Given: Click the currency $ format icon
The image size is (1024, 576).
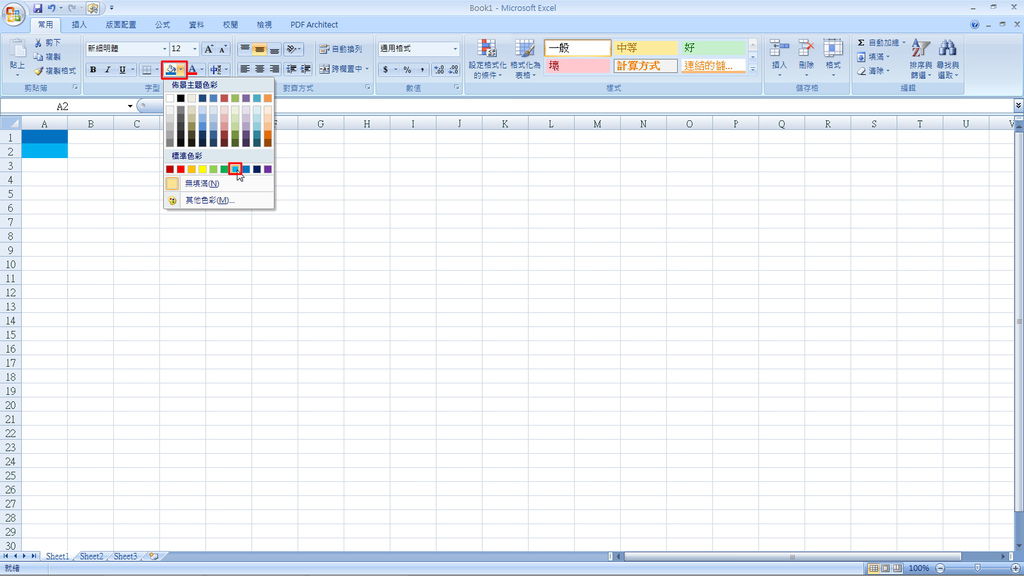Looking at the screenshot, I should click(x=385, y=69).
